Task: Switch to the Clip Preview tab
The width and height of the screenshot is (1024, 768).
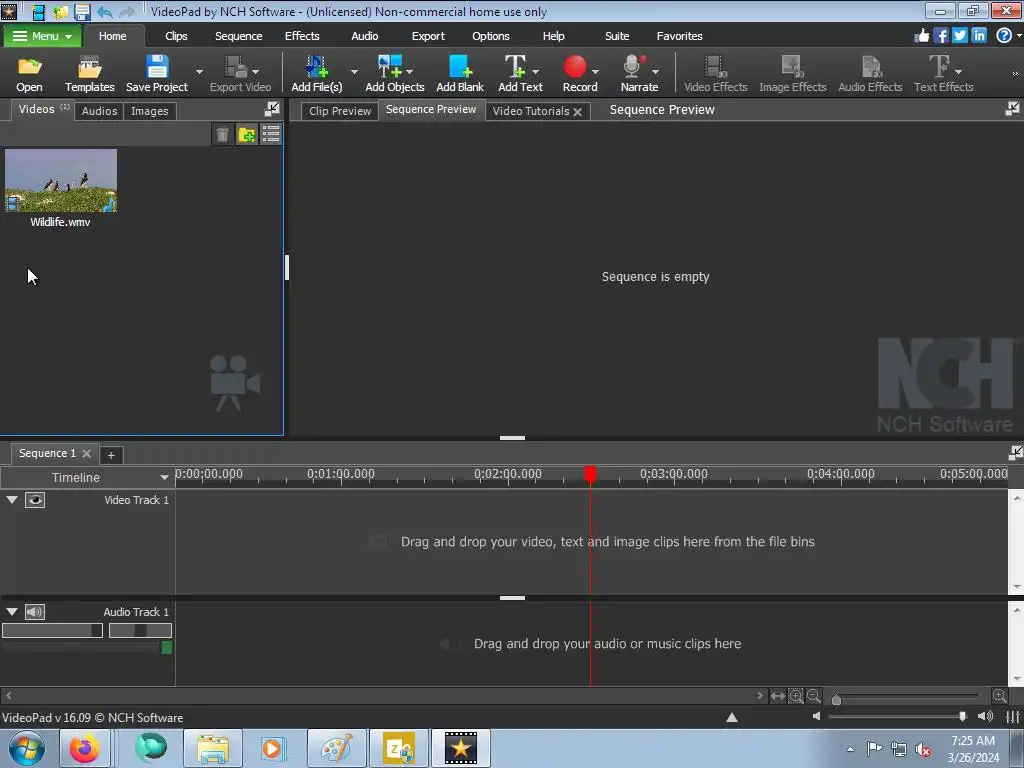Action: [x=340, y=111]
